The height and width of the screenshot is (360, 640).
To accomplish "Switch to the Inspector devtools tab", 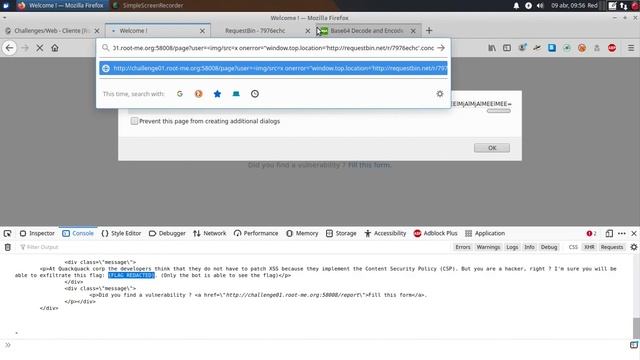I will 37,233.
